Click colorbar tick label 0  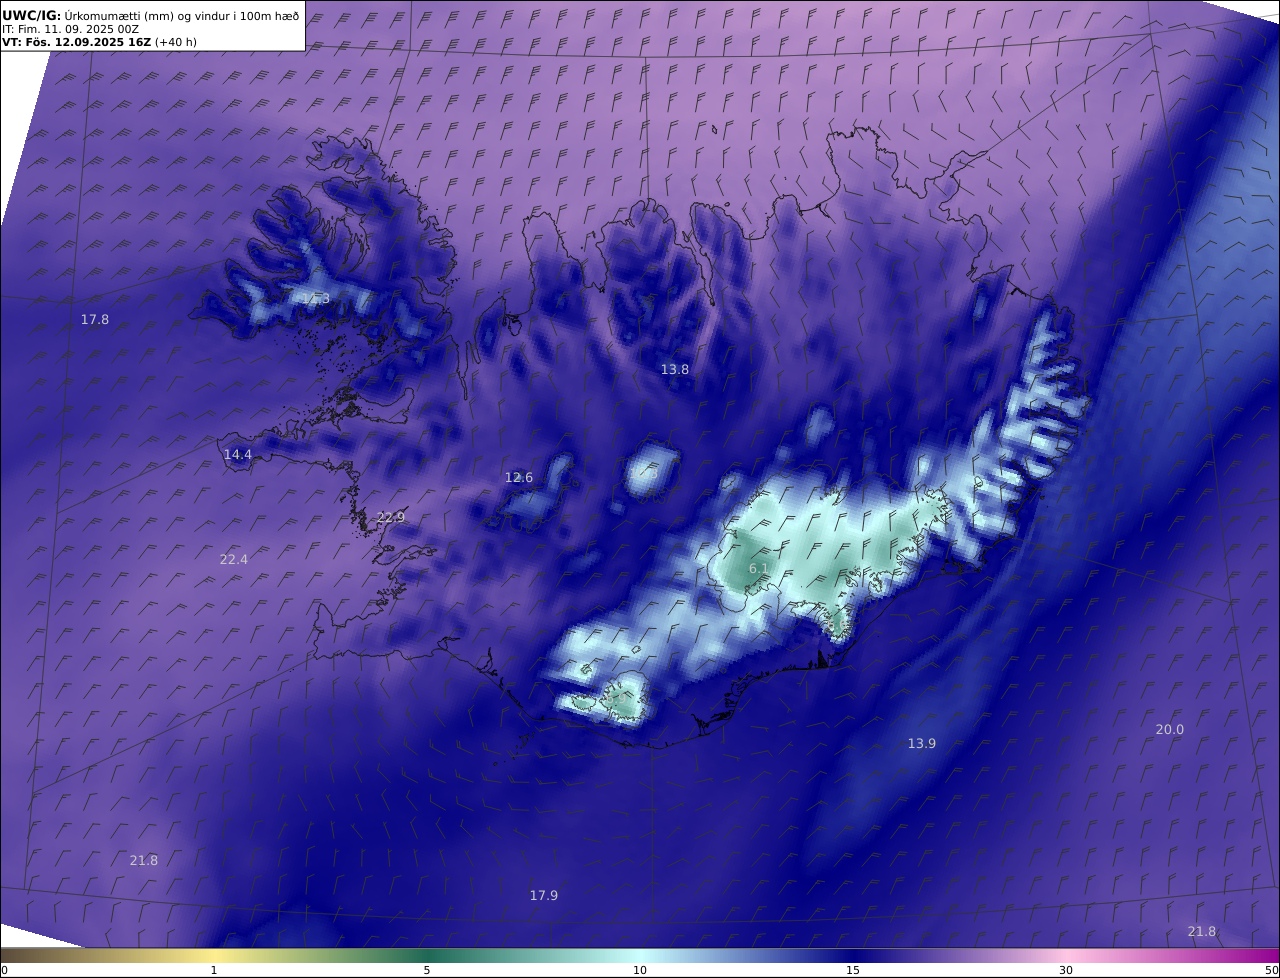coord(4,970)
